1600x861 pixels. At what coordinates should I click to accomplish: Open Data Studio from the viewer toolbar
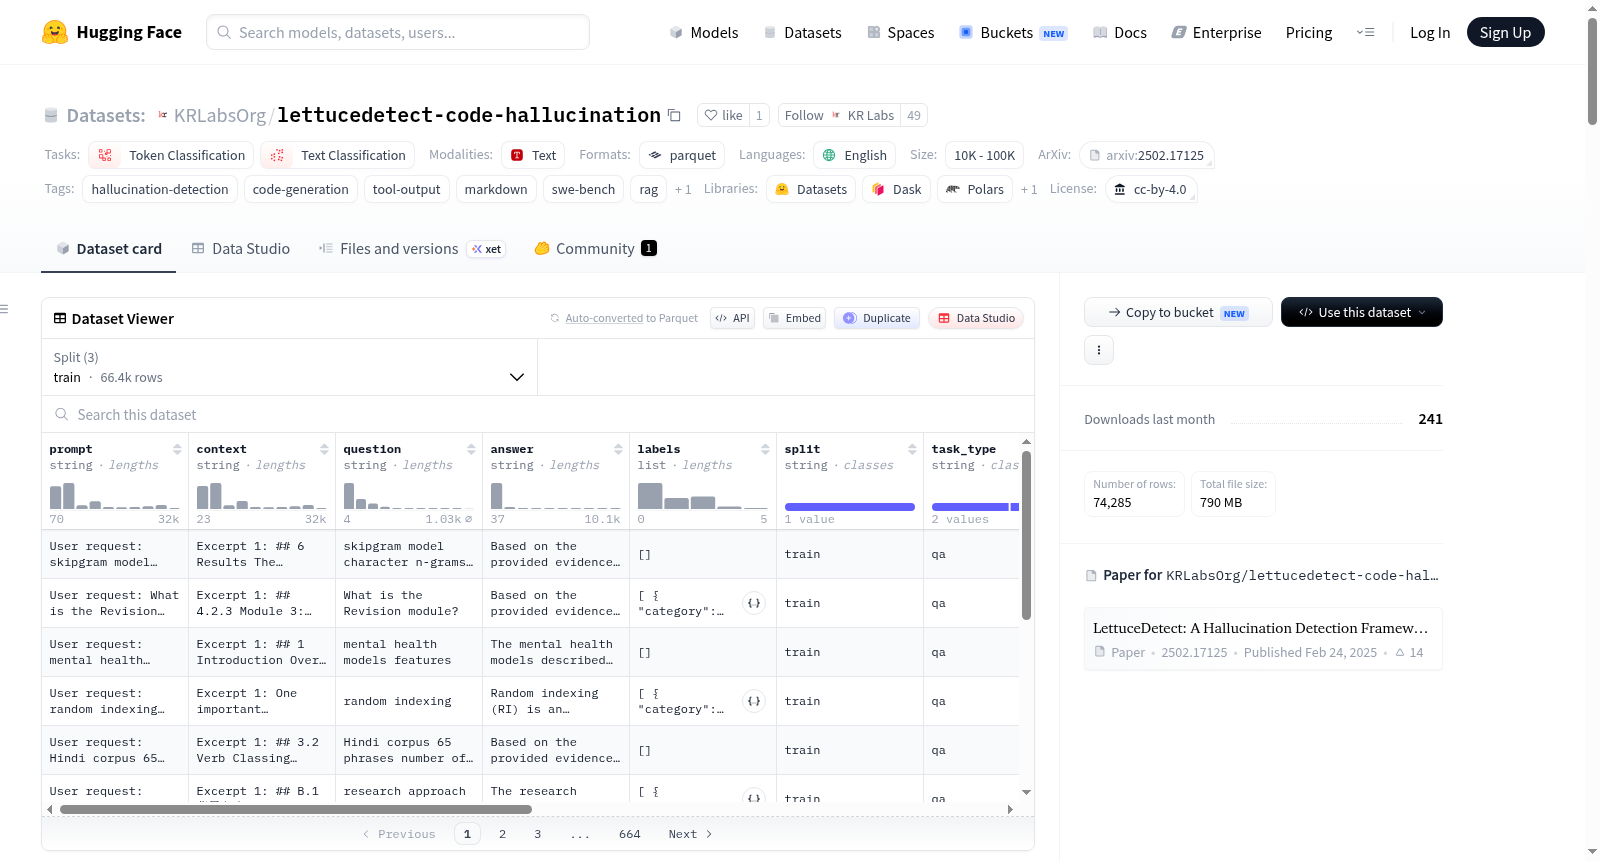pyautogui.click(x=976, y=318)
